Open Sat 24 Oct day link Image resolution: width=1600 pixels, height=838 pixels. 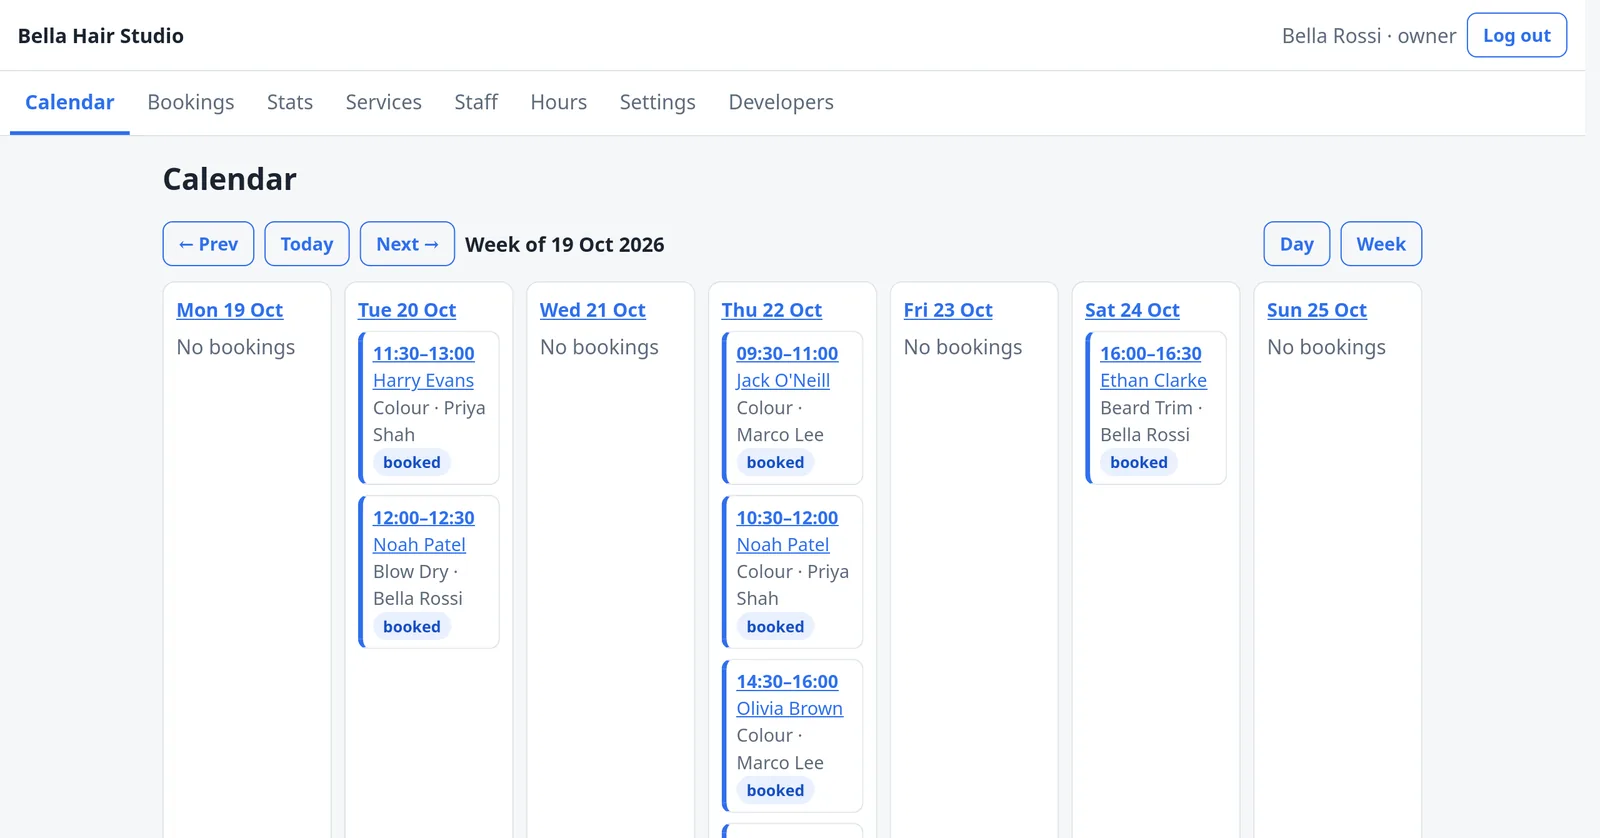point(1132,310)
